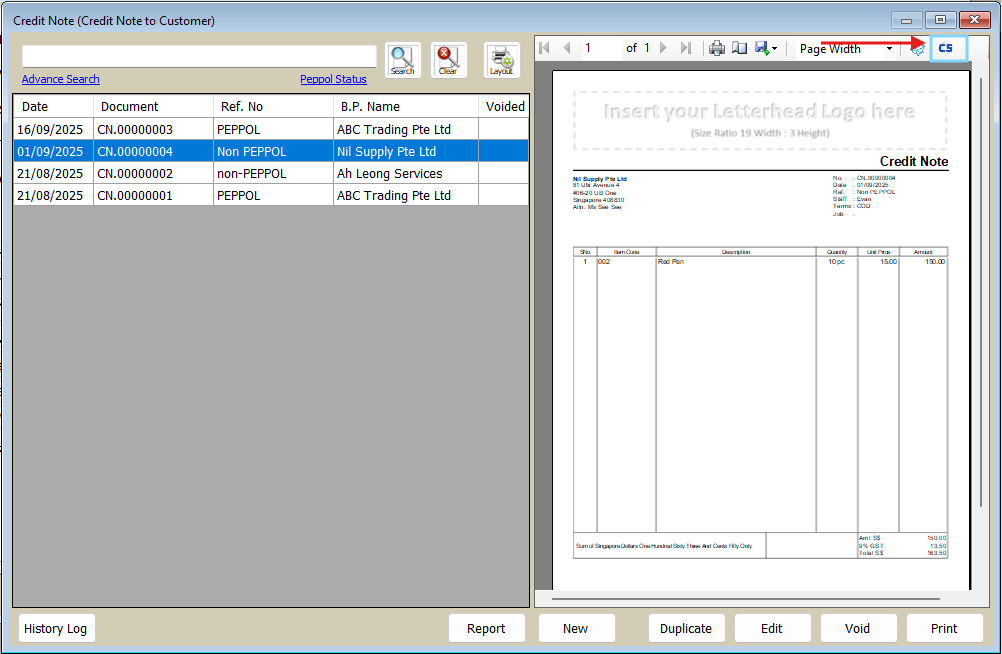The height and width of the screenshot is (654, 1002).
Task: Click the print icon in preview toolbar
Action: pos(717,48)
